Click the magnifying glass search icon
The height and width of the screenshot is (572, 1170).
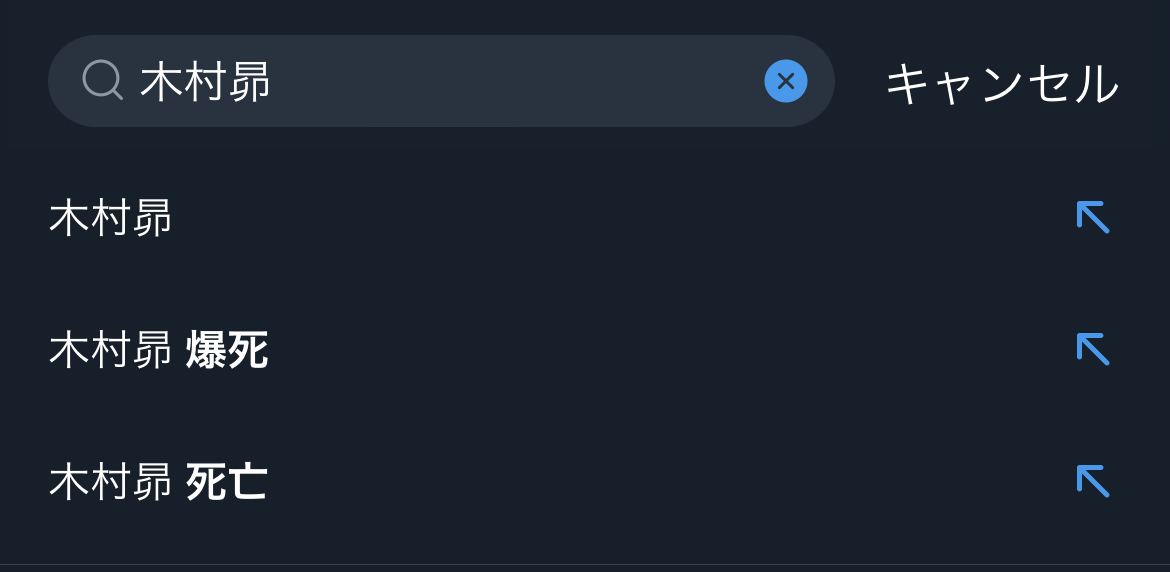tap(102, 80)
